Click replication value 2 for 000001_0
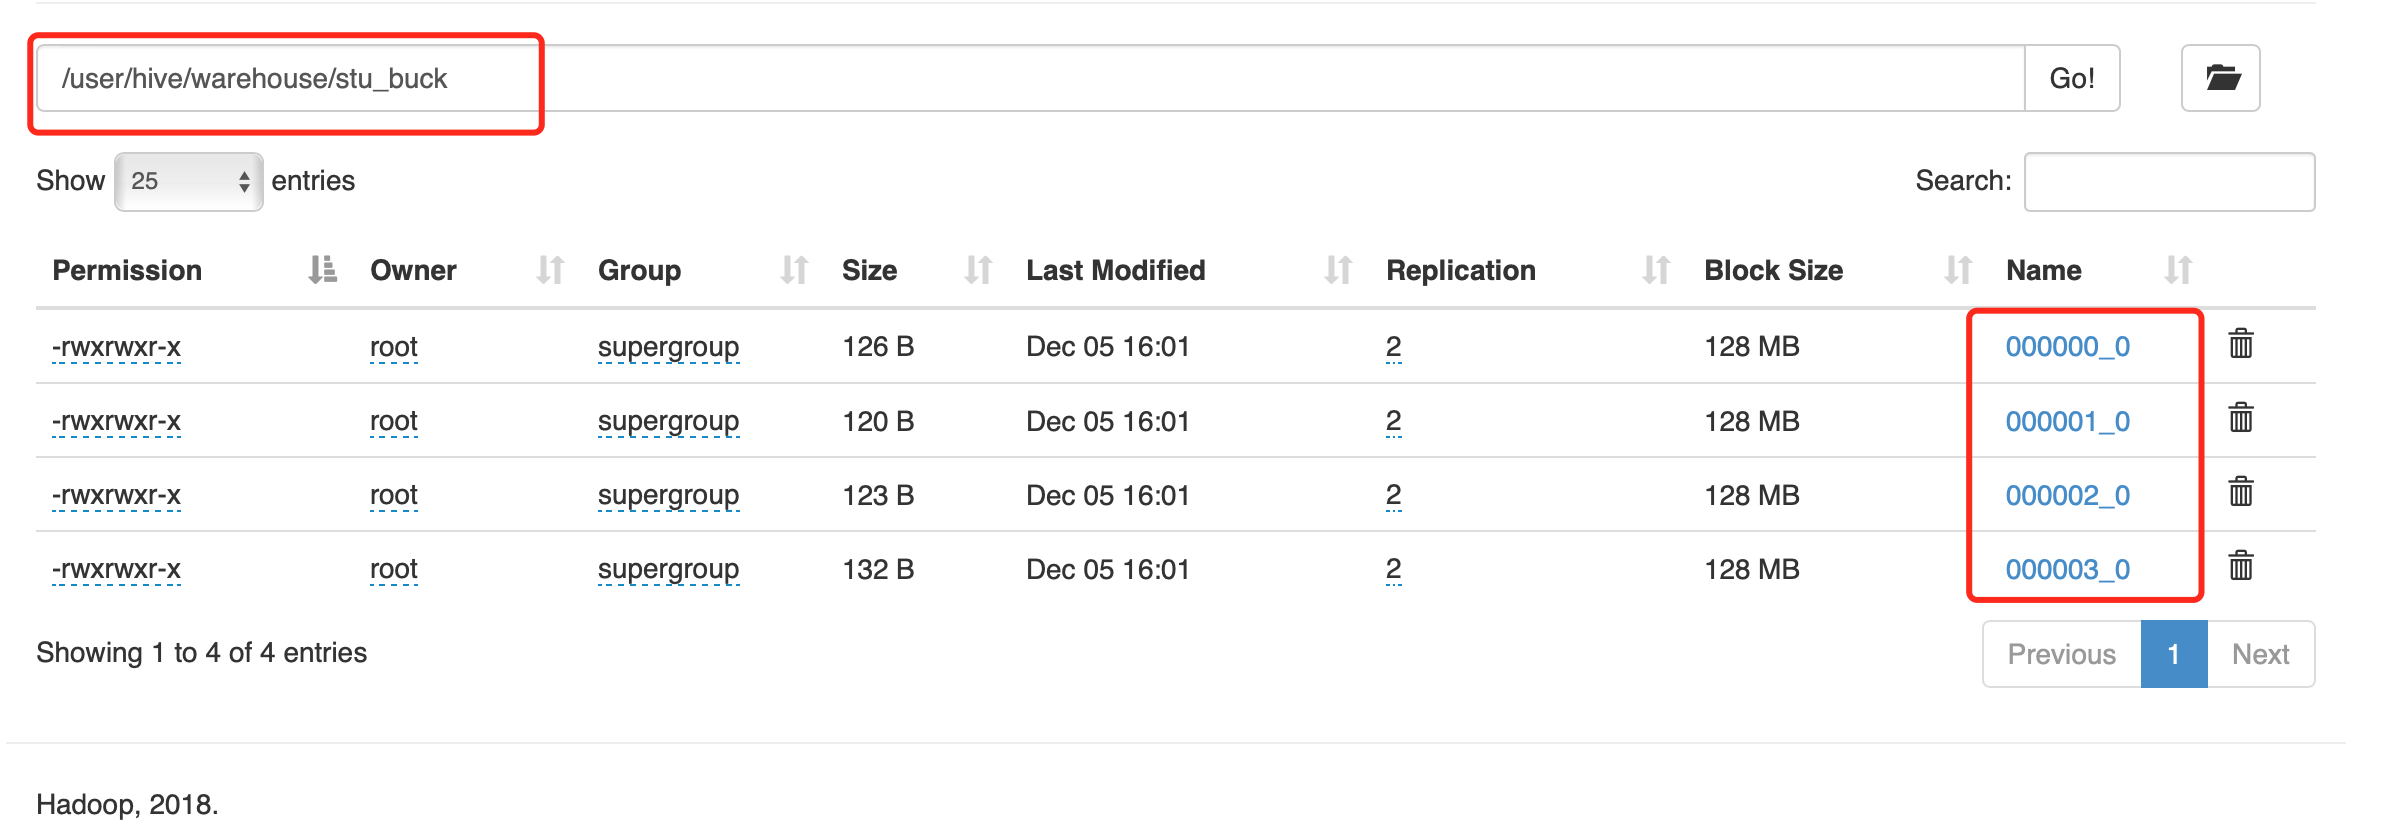 tap(1393, 422)
